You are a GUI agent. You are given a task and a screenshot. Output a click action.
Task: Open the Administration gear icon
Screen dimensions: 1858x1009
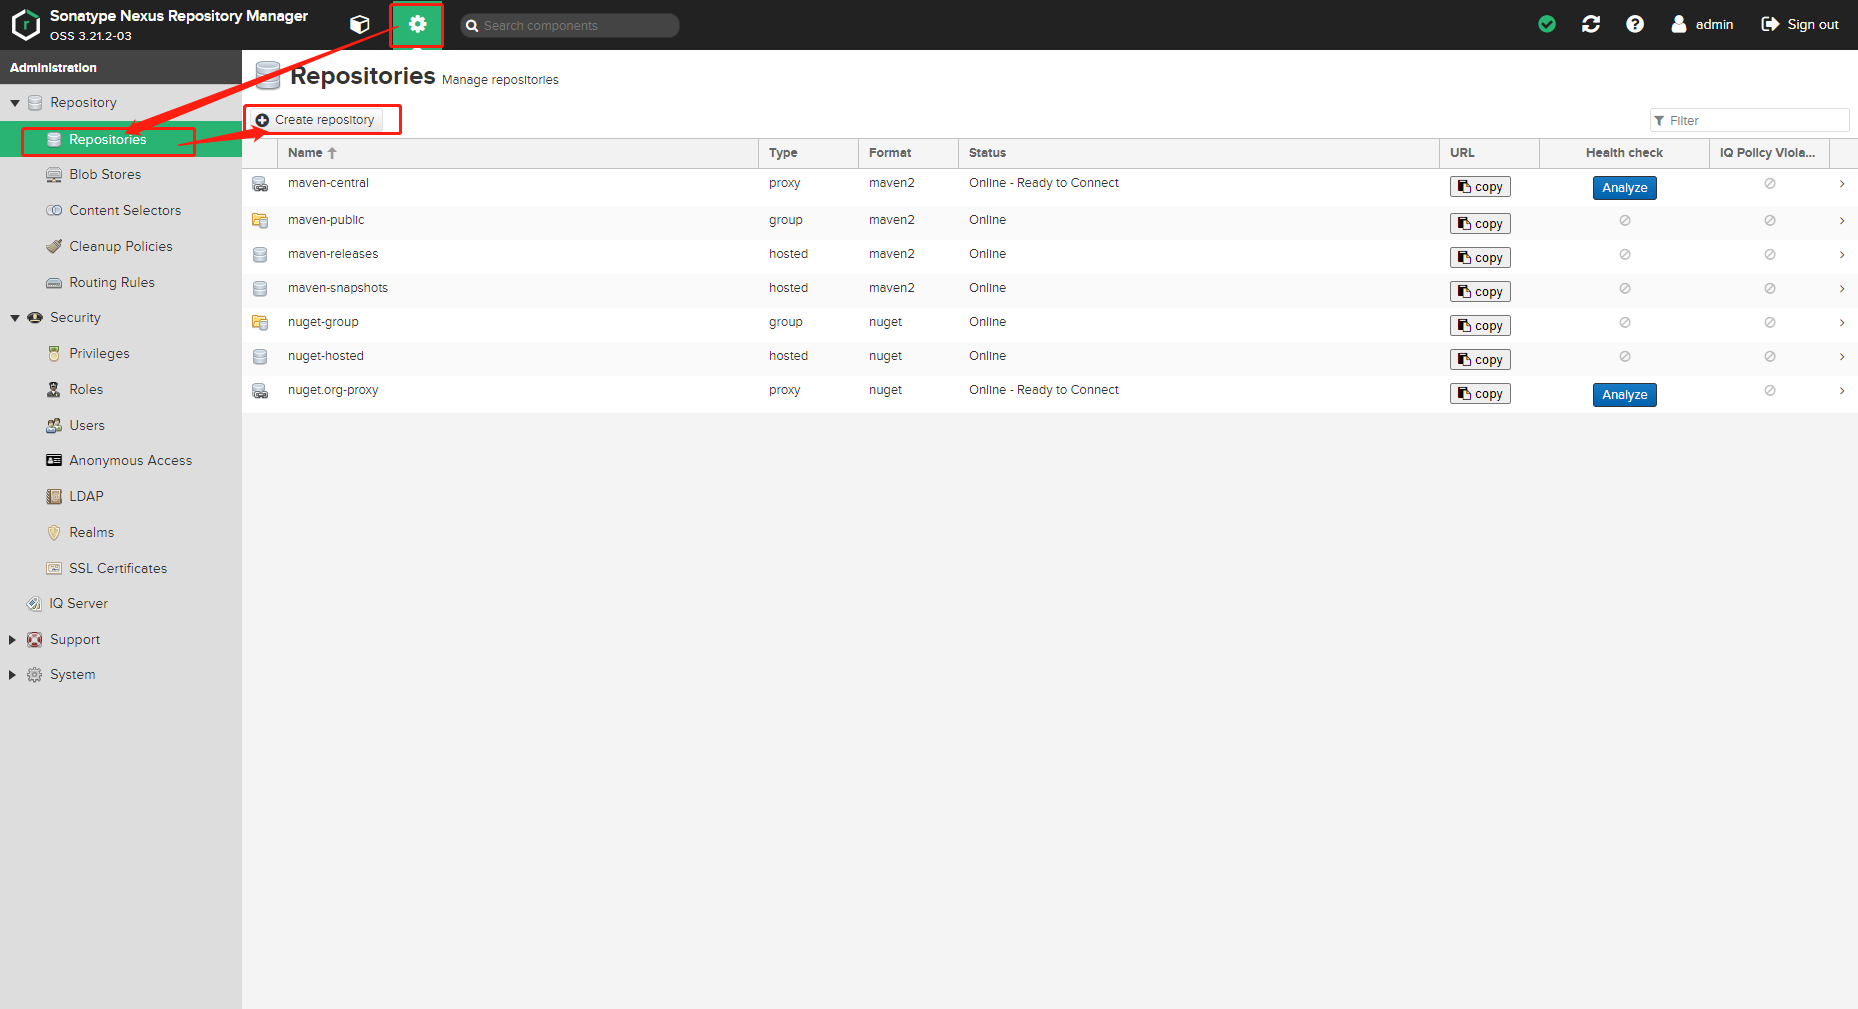pos(418,24)
